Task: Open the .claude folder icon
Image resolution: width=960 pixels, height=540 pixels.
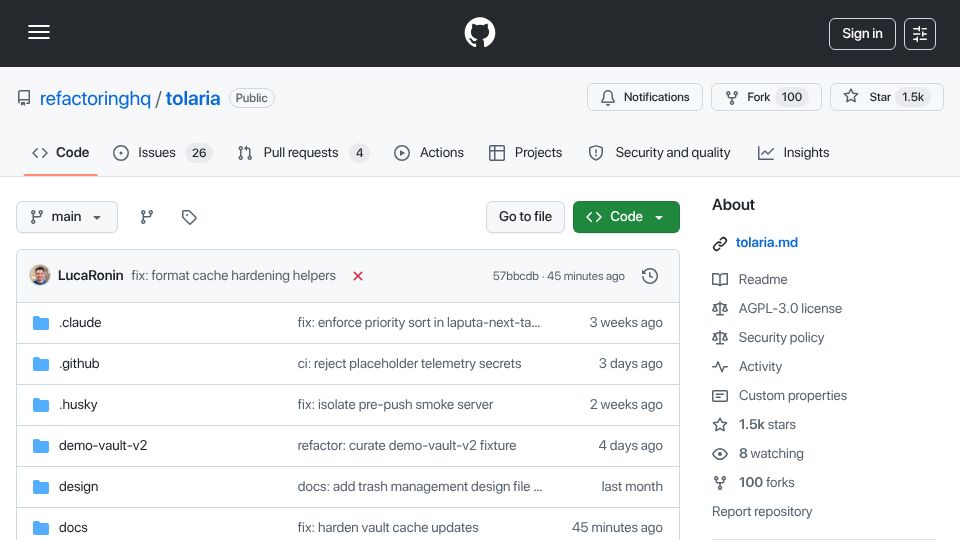Action: (x=41, y=323)
